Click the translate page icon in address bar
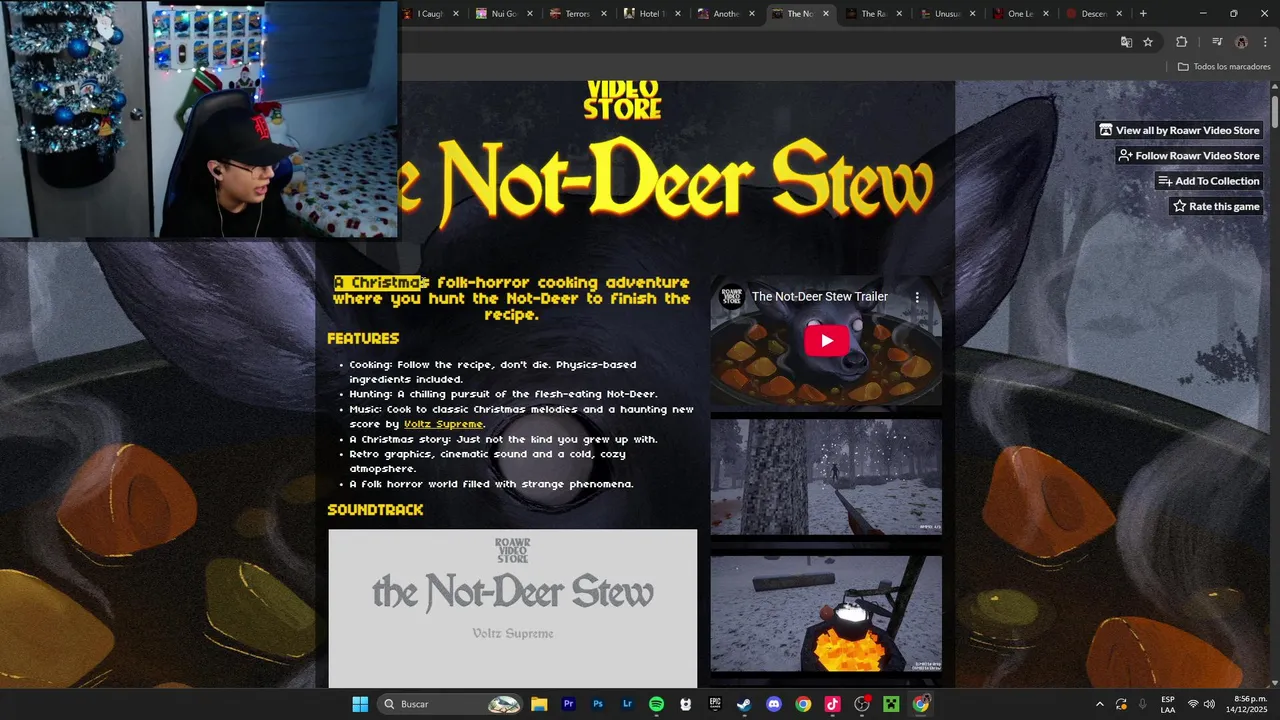1280x720 pixels. coord(1126,42)
